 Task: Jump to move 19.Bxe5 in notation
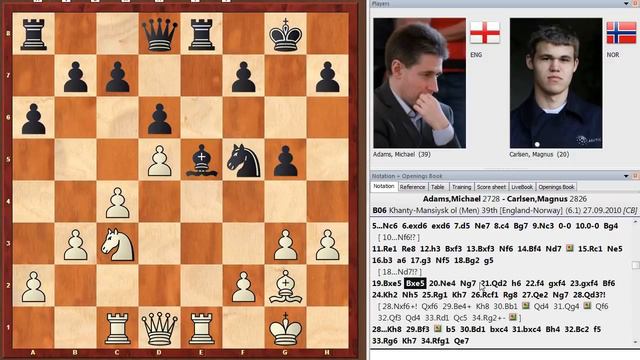387,283
